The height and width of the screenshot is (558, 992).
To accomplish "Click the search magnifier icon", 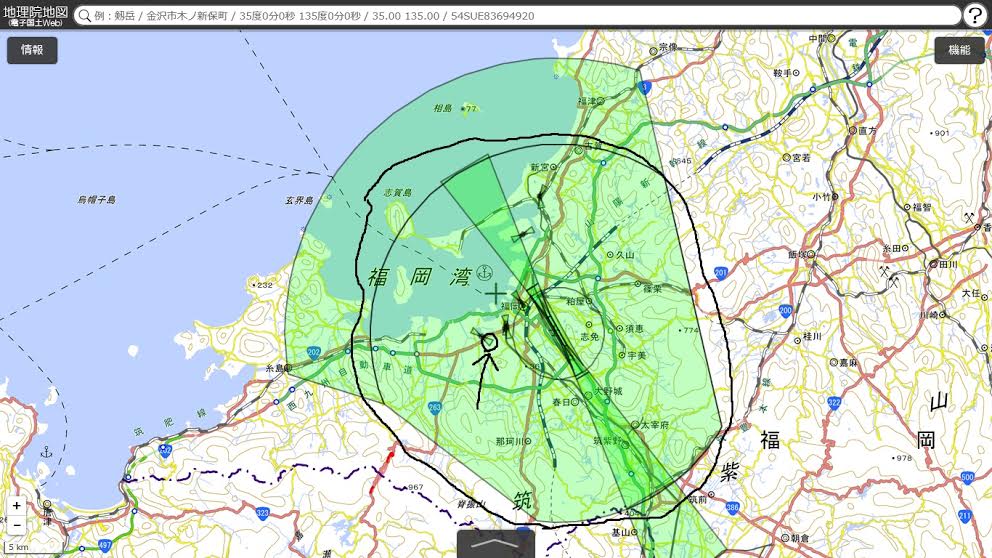I will 85,16.
